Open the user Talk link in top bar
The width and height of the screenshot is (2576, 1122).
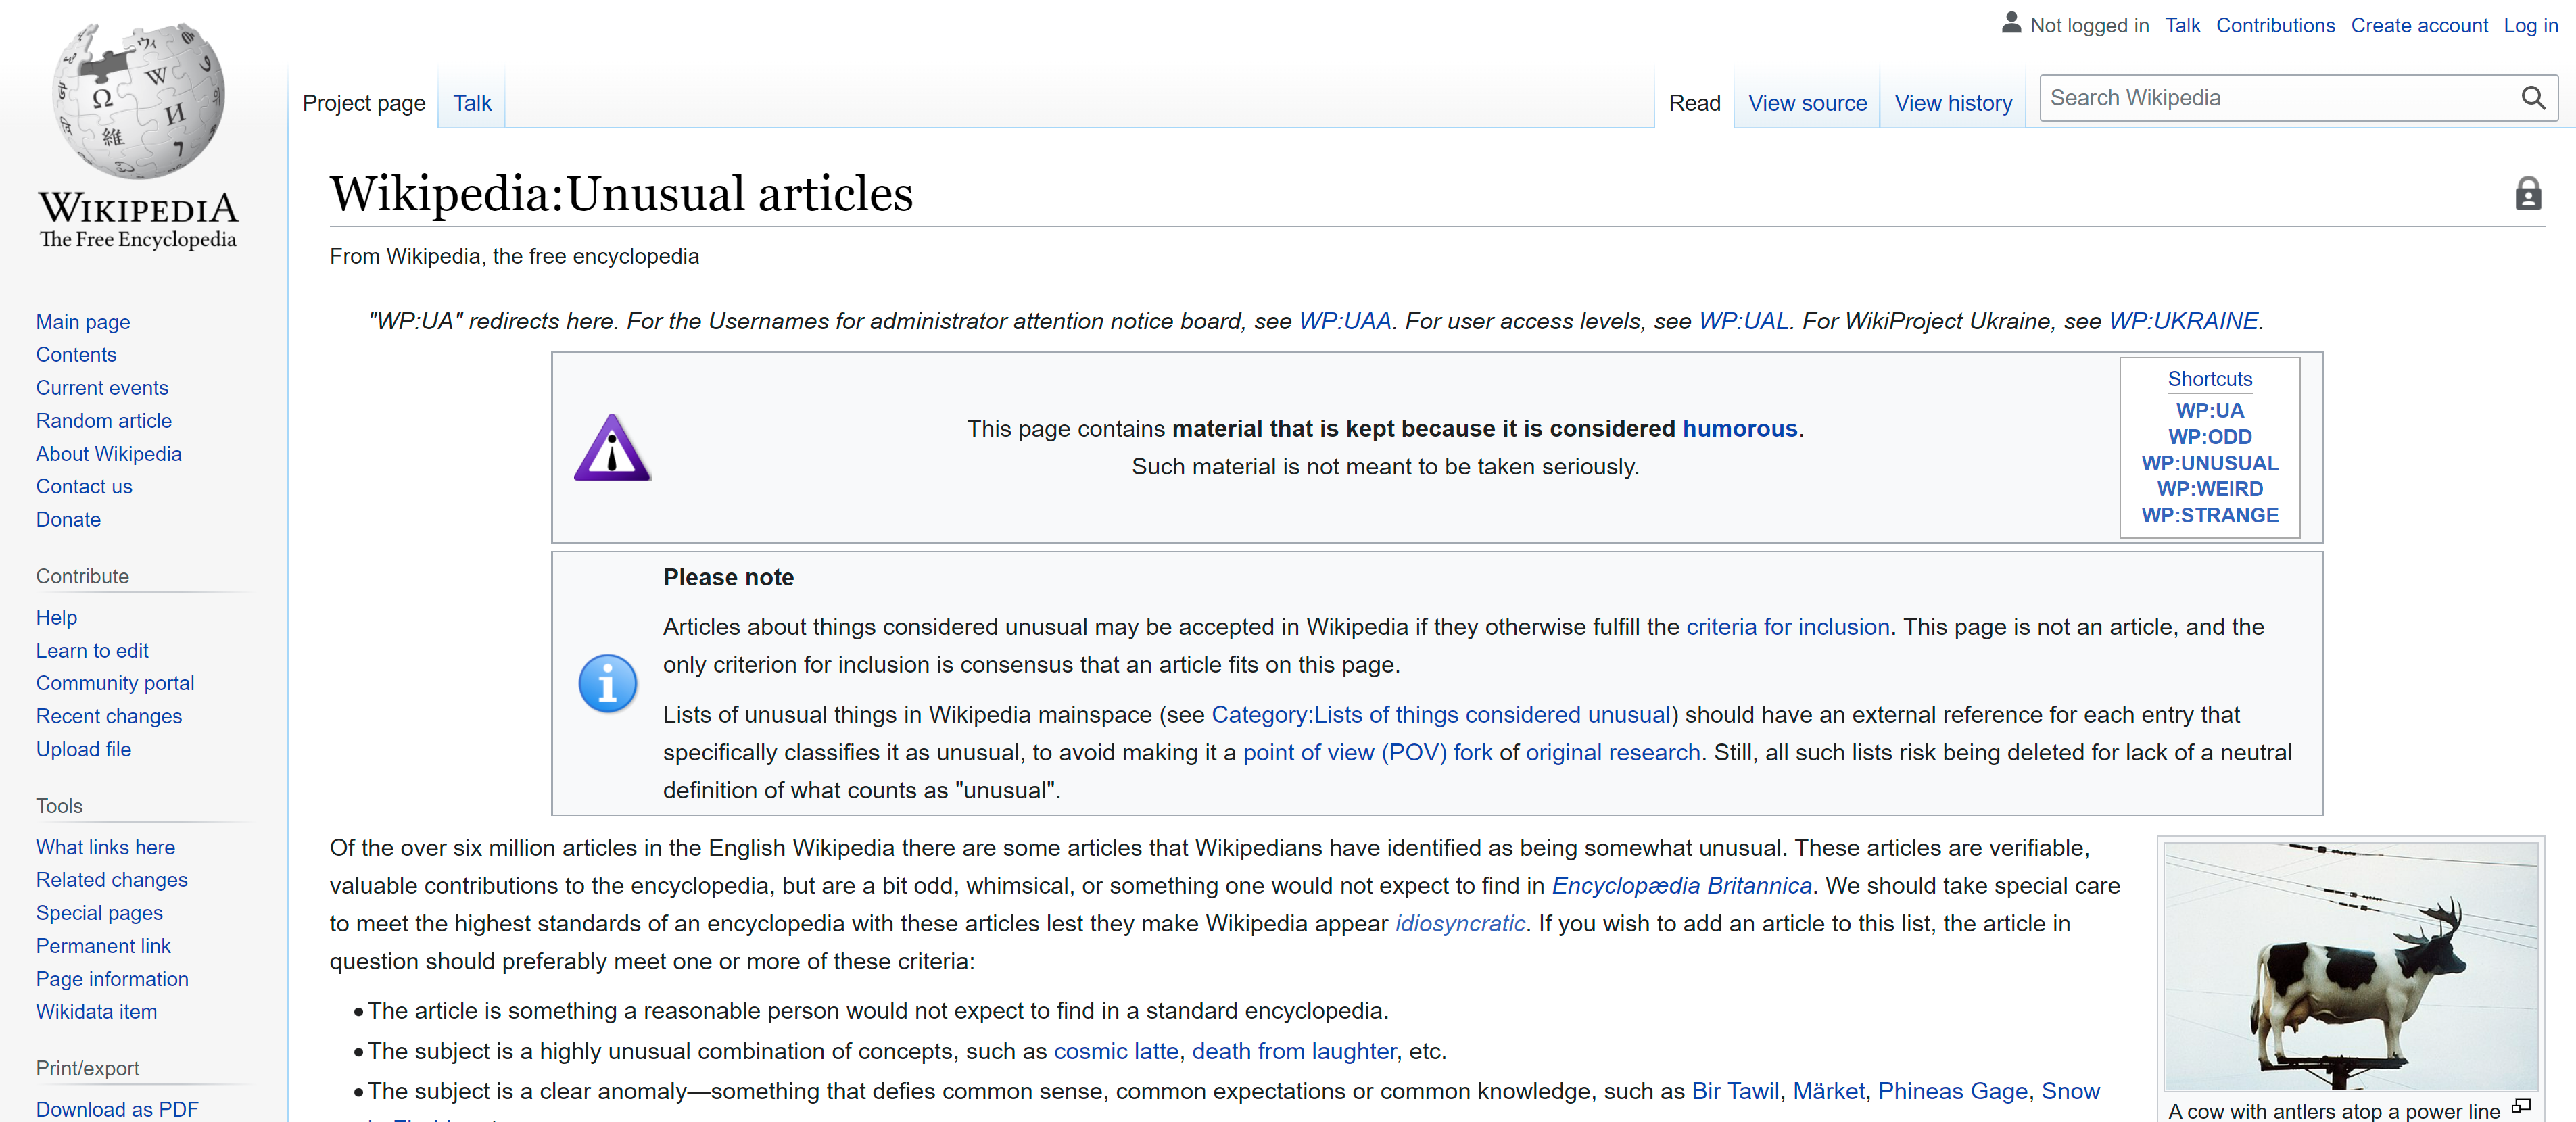click(2183, 25)
